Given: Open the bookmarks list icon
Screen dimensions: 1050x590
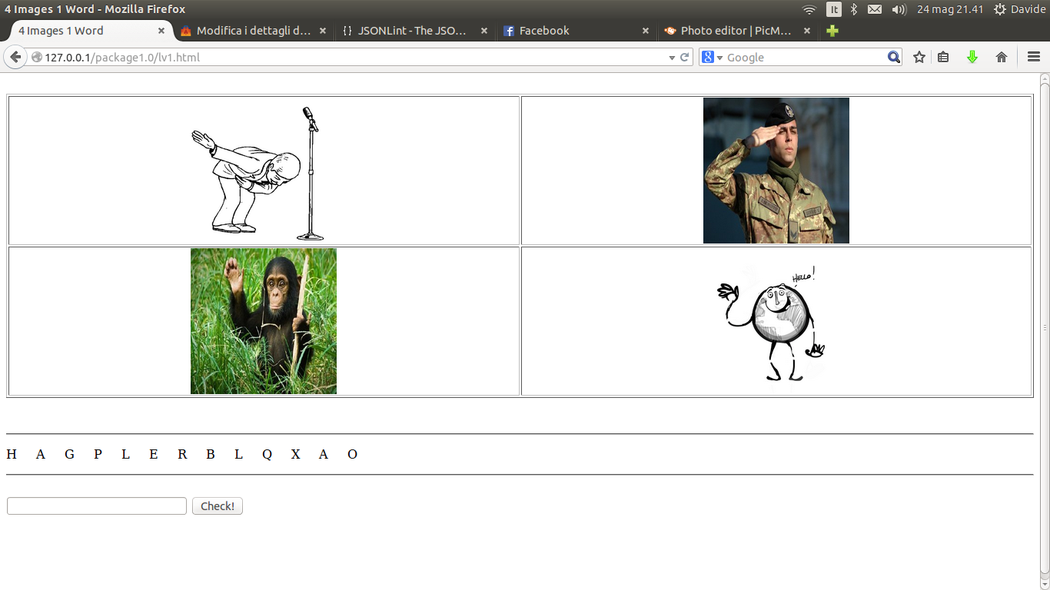Looking at the screenshot, I should (x=943, y=57).
